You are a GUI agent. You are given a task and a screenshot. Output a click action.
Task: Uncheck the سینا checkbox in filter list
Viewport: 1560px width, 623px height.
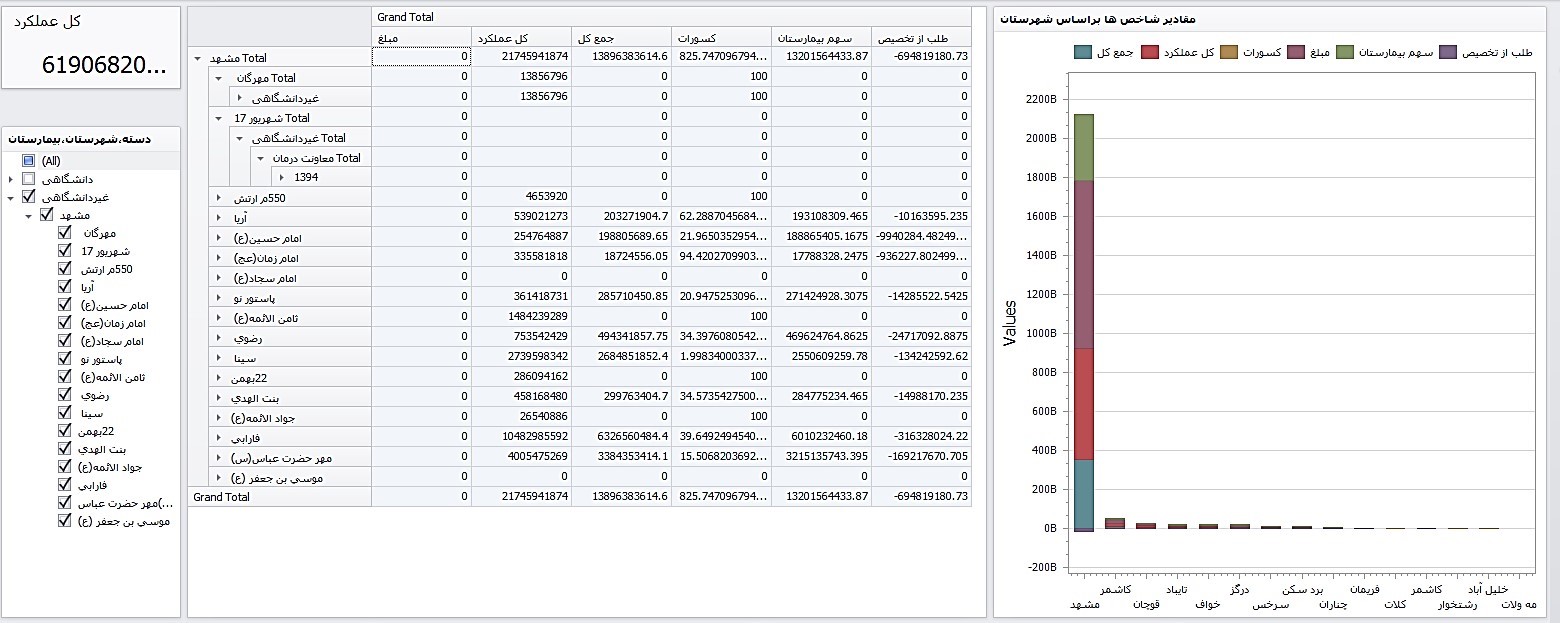[65, 413]
